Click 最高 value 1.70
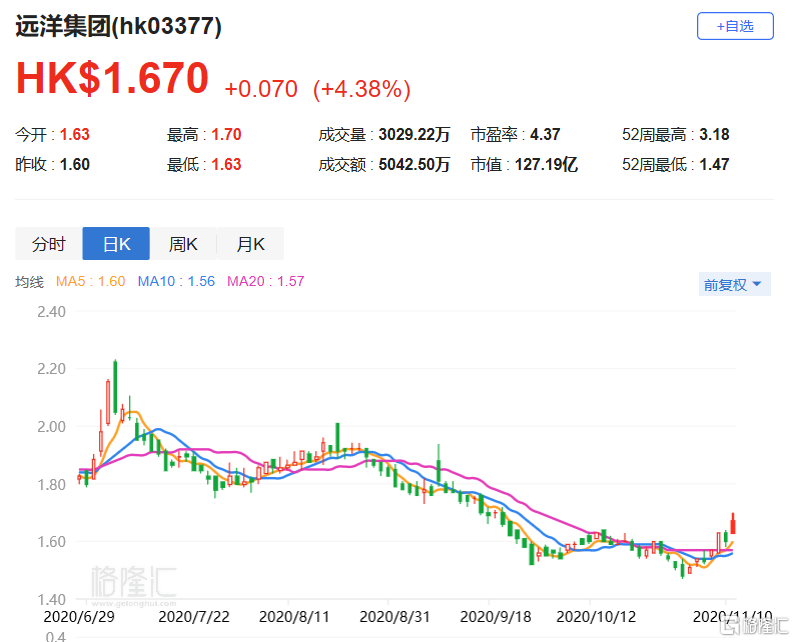This screenshot has height=642, width=795. (x=226, y=134)
